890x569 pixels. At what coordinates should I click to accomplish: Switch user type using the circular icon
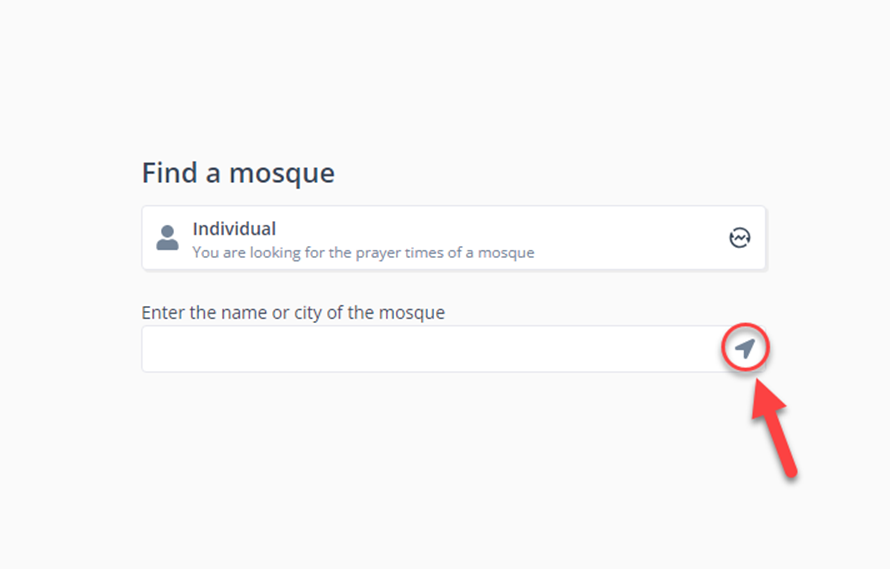pyautogui.click(x=739, y=238)
